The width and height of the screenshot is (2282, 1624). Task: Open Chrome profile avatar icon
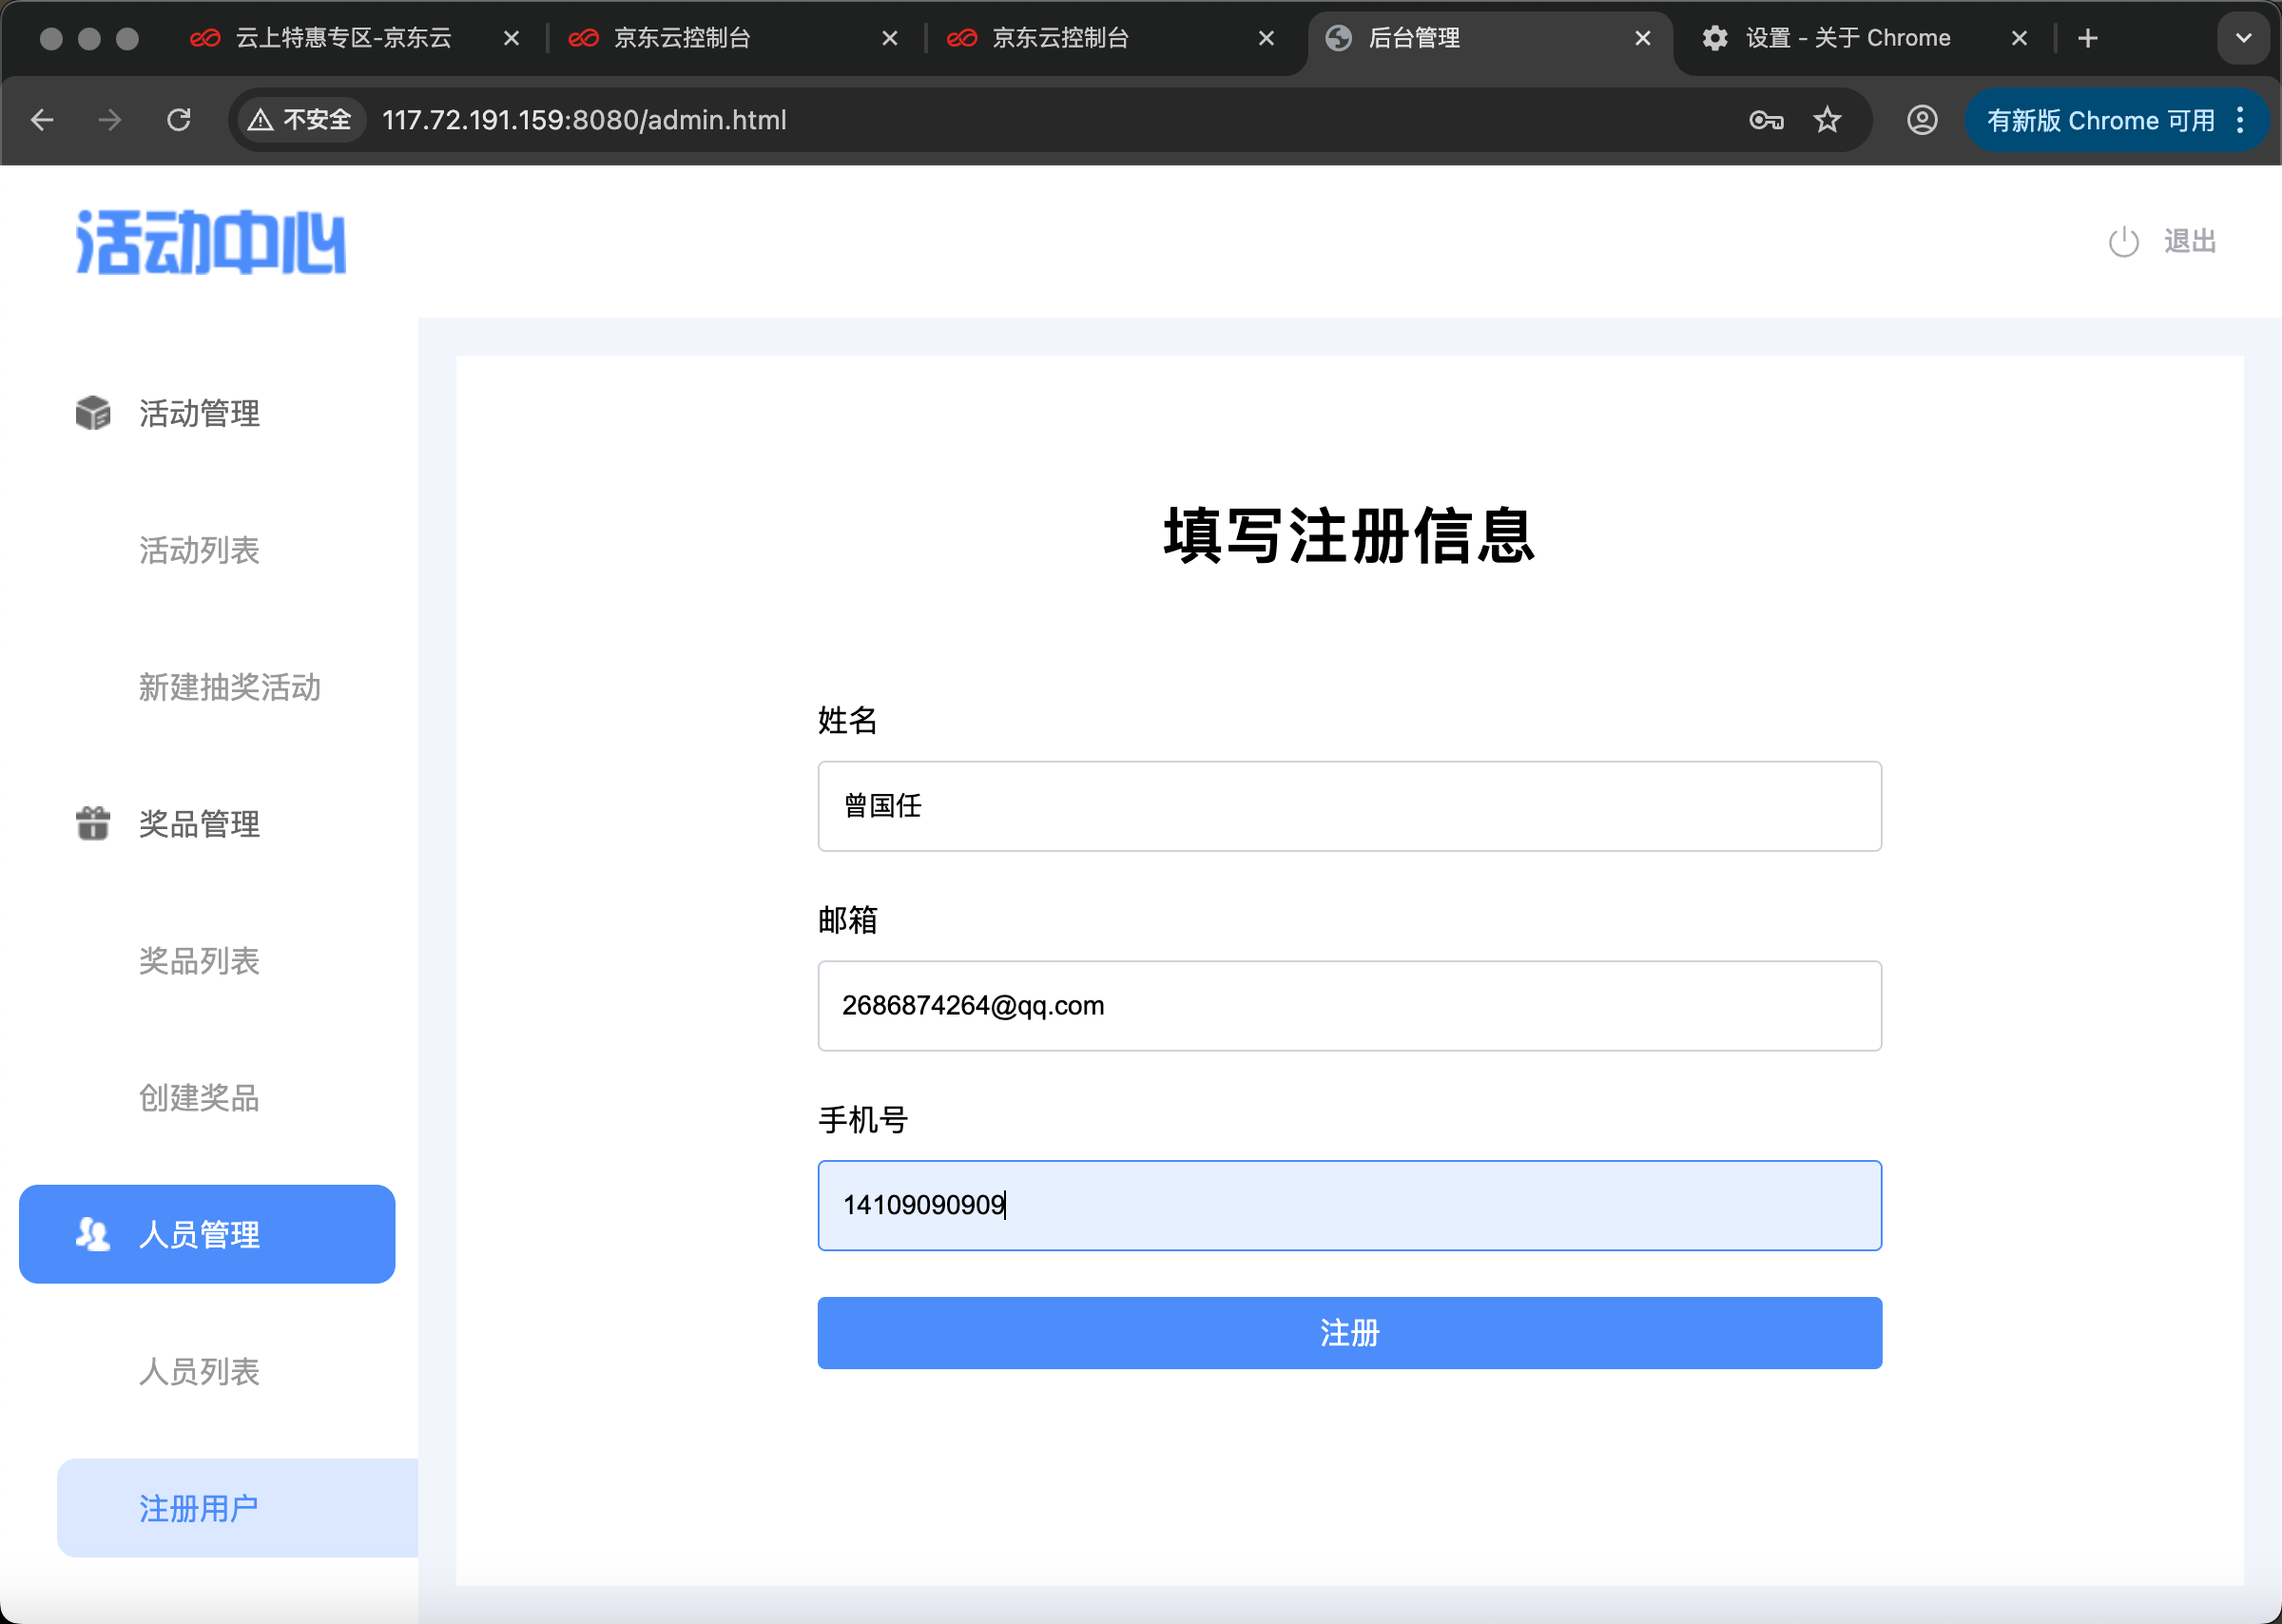coord(1921,120)
